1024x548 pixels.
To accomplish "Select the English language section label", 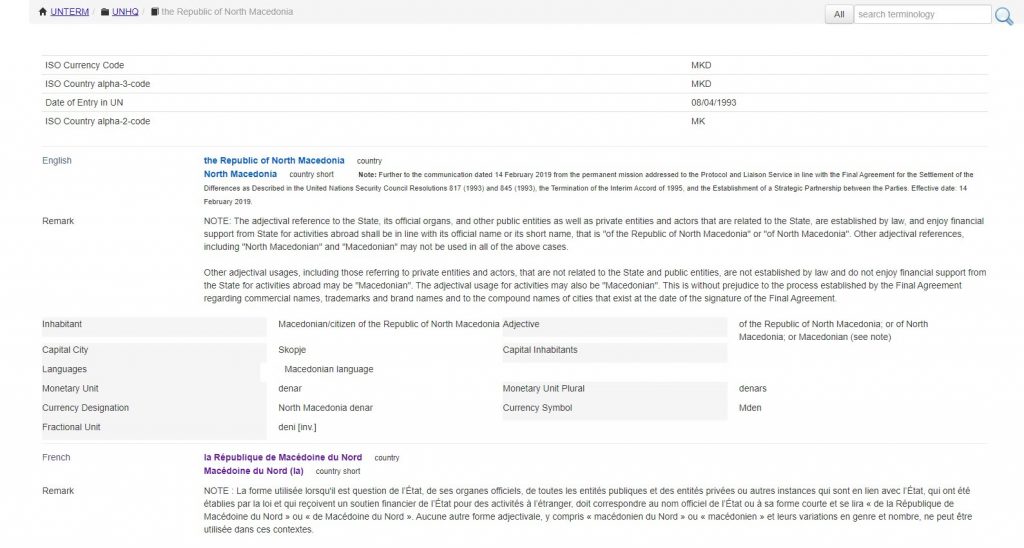I will (x=57, y=160).
